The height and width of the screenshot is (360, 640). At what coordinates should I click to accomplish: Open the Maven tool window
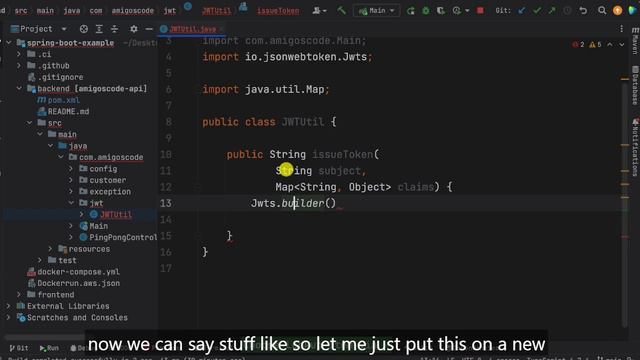[635, 41]
